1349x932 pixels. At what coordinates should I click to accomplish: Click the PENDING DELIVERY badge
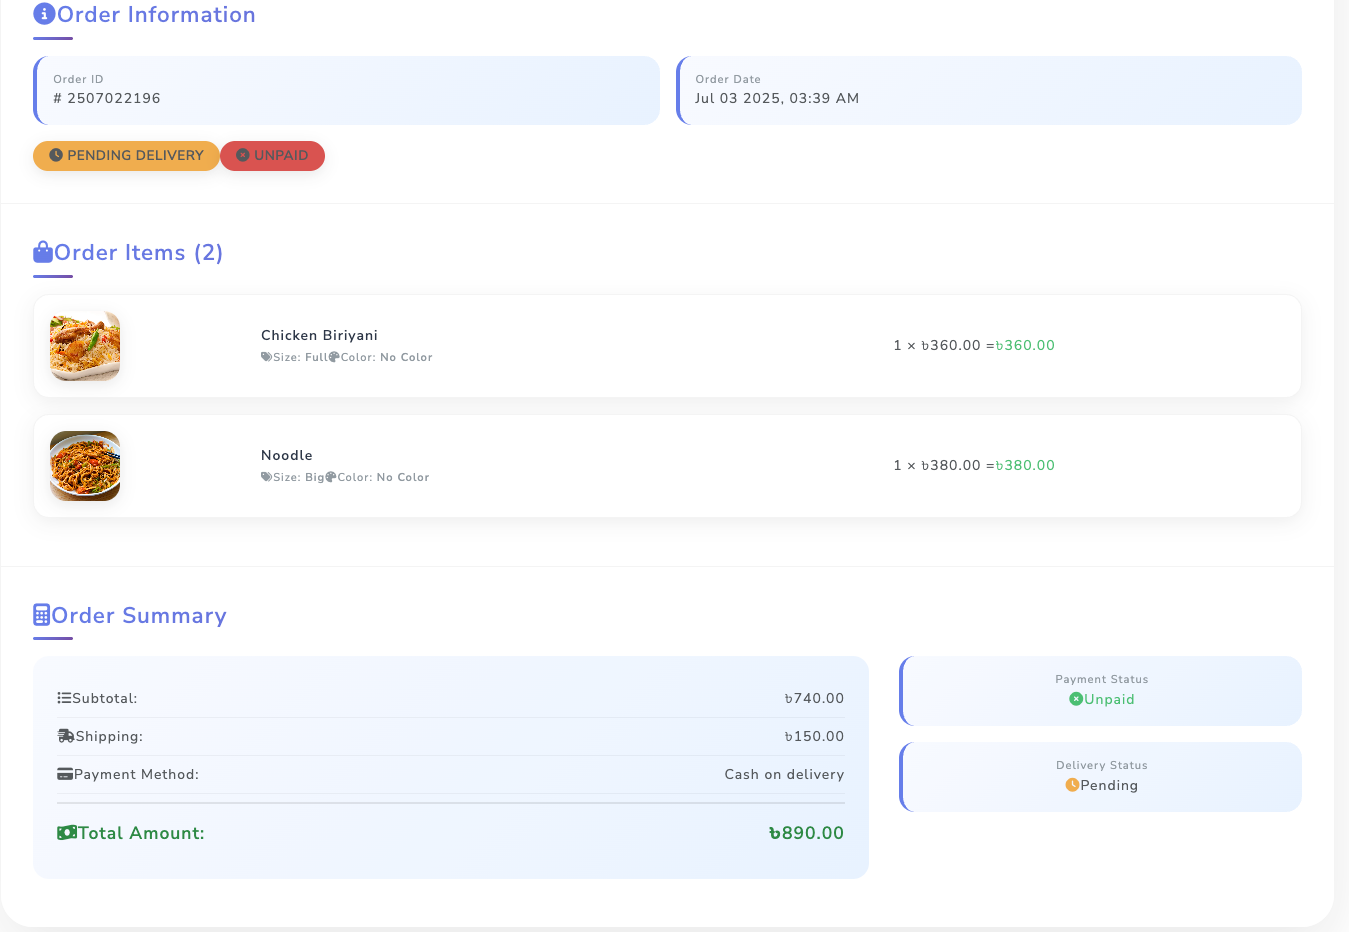click(x=126, y=156)
